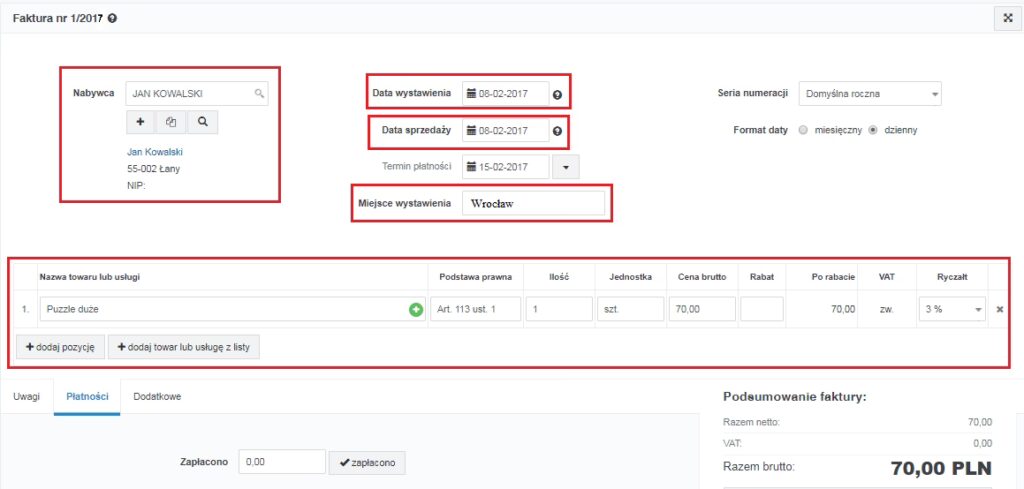Viewport: 1024px width, 489px height.
Task: Click help icon next to Faktura nr 1/2017
Action: (x=112, y=19)
